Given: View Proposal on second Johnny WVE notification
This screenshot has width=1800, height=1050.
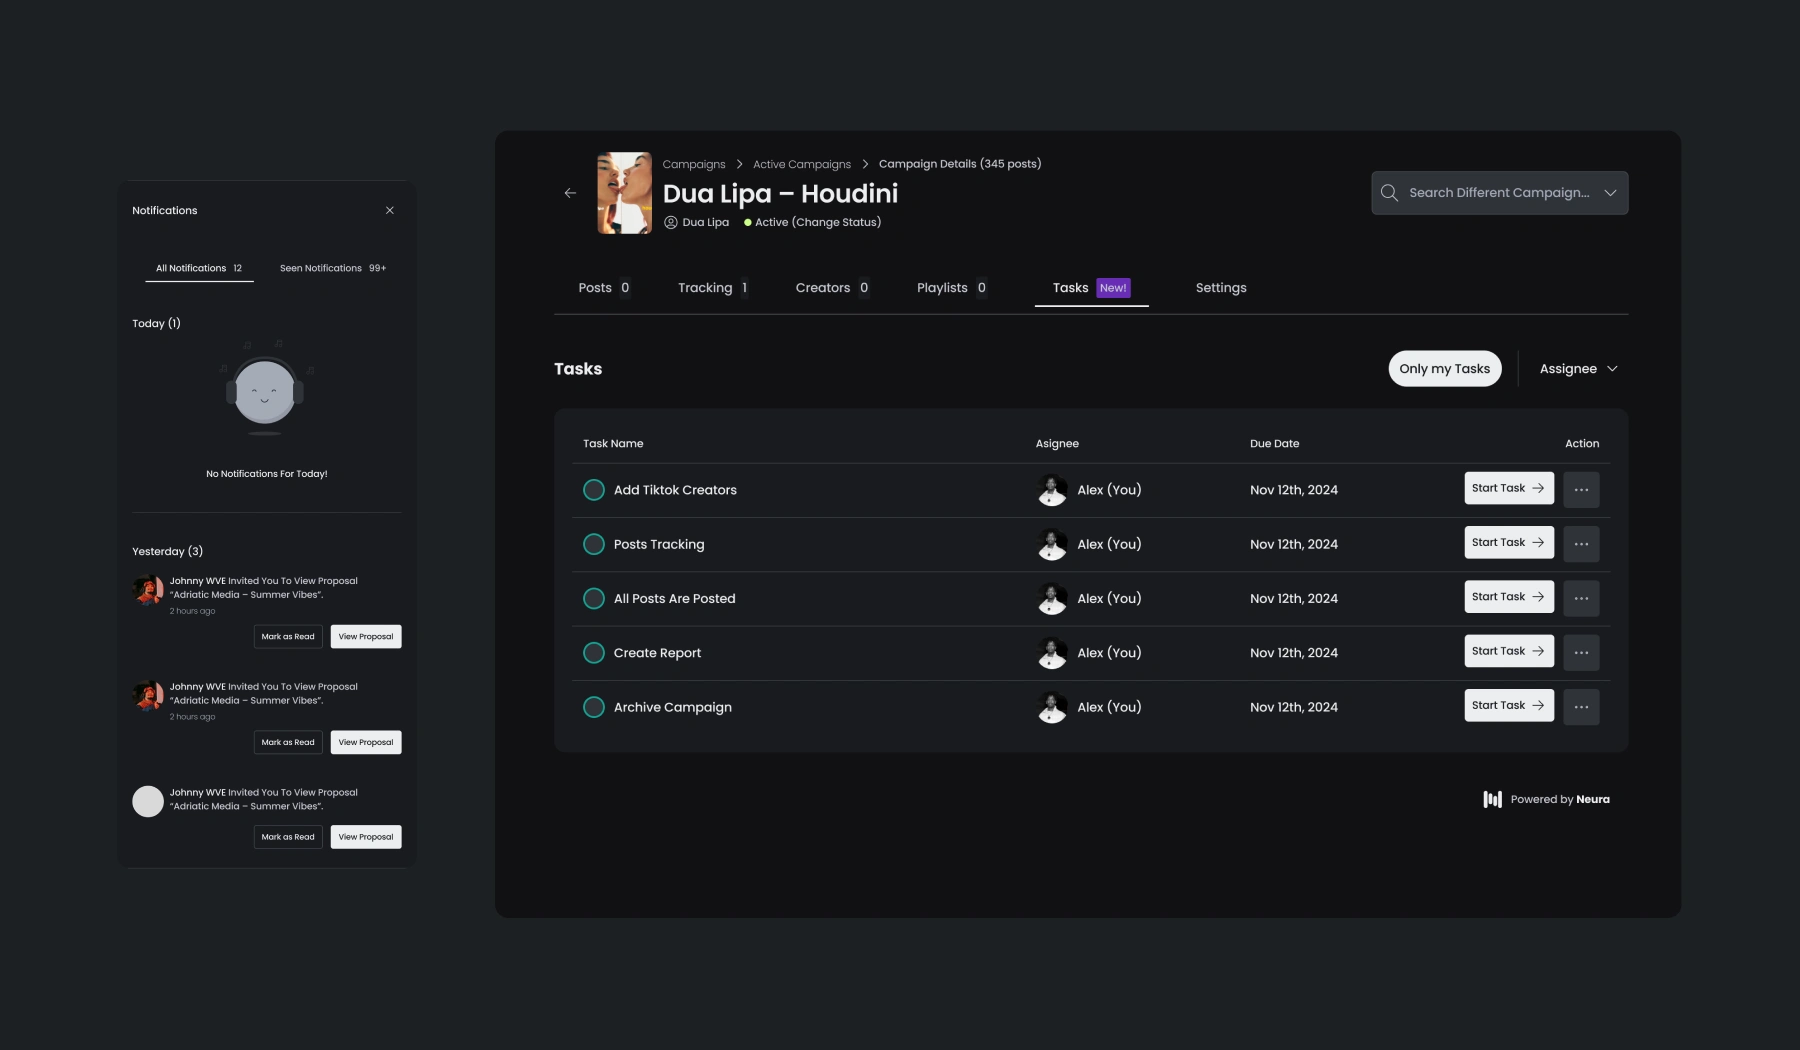Looking at the screenshot, I should point(366,743).
